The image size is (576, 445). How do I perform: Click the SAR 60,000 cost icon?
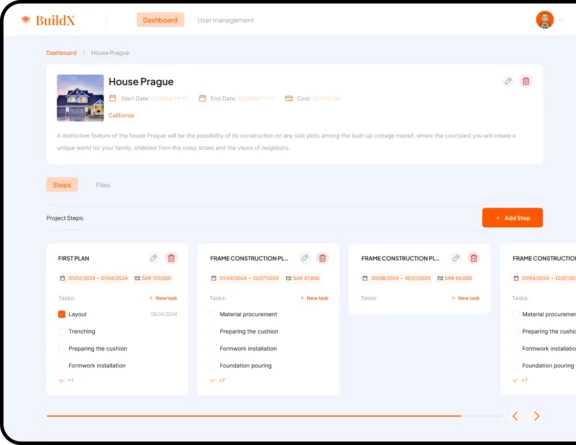pyautogui.click(x=440, y=278)
